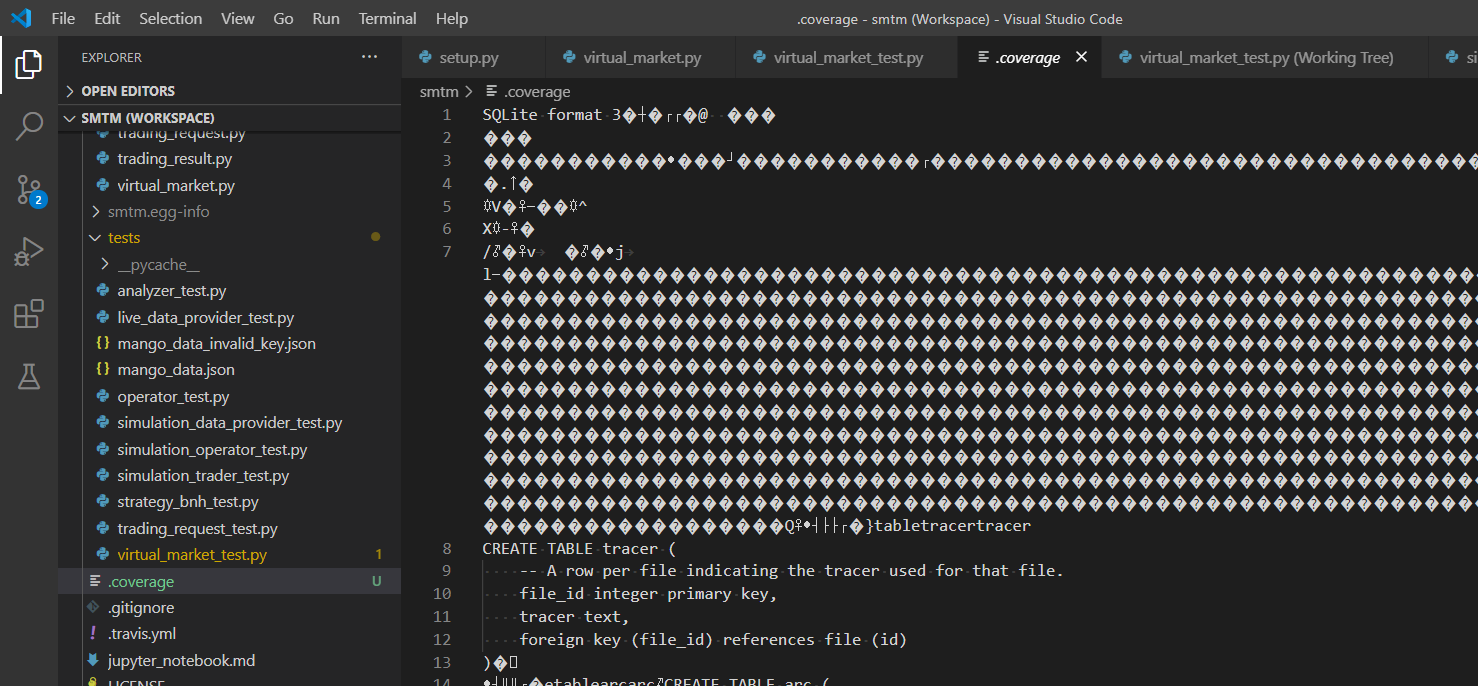The image size is (1478, 686).
Task: Open Source Control view with 2 changes
Action: 29,190
